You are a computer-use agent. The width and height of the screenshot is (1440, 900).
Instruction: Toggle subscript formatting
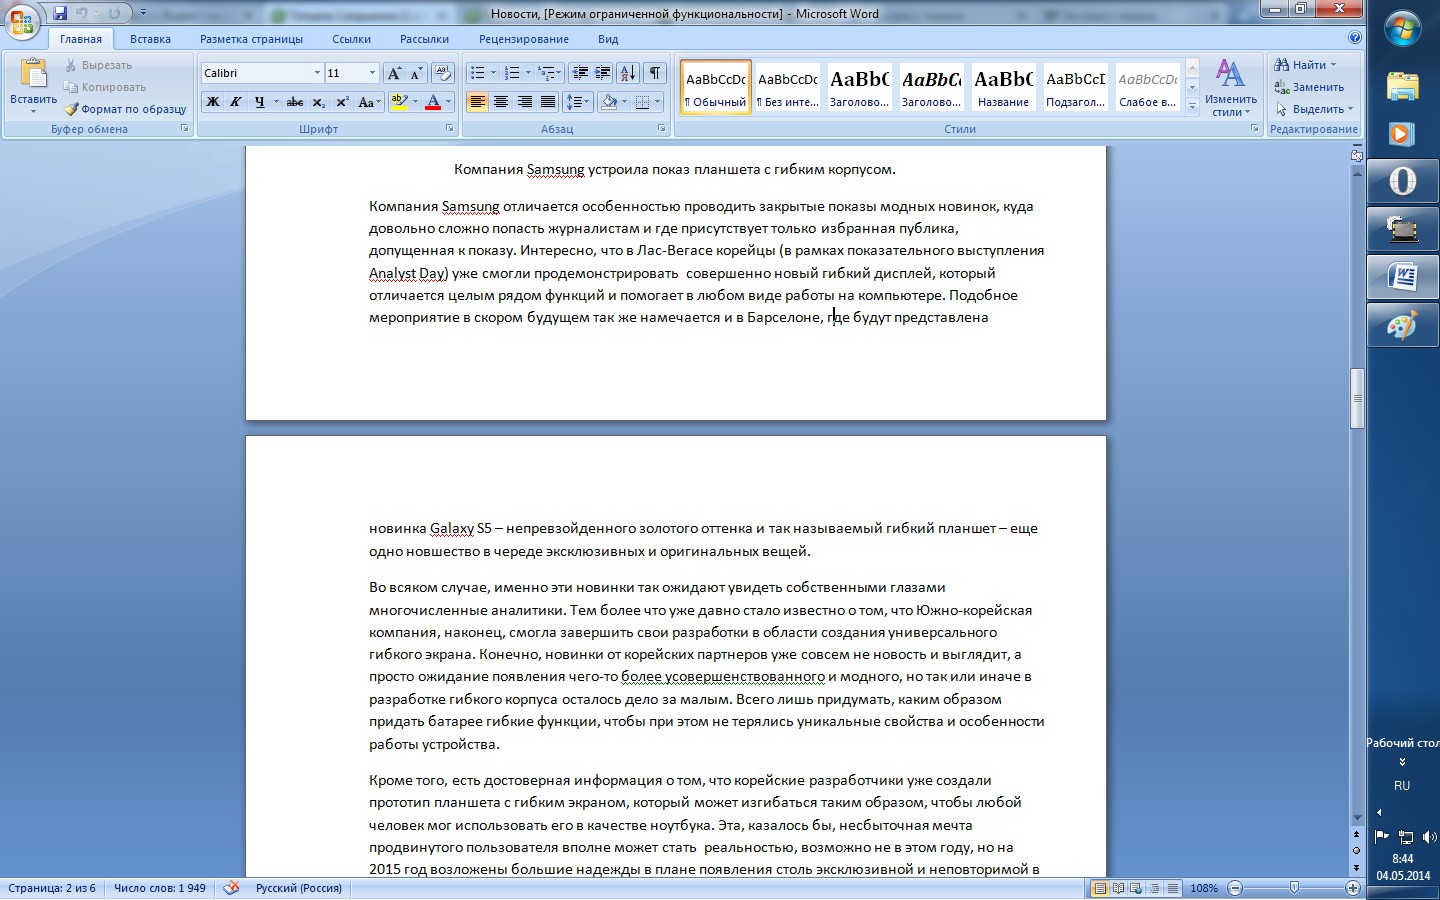(x=318, y=102)
